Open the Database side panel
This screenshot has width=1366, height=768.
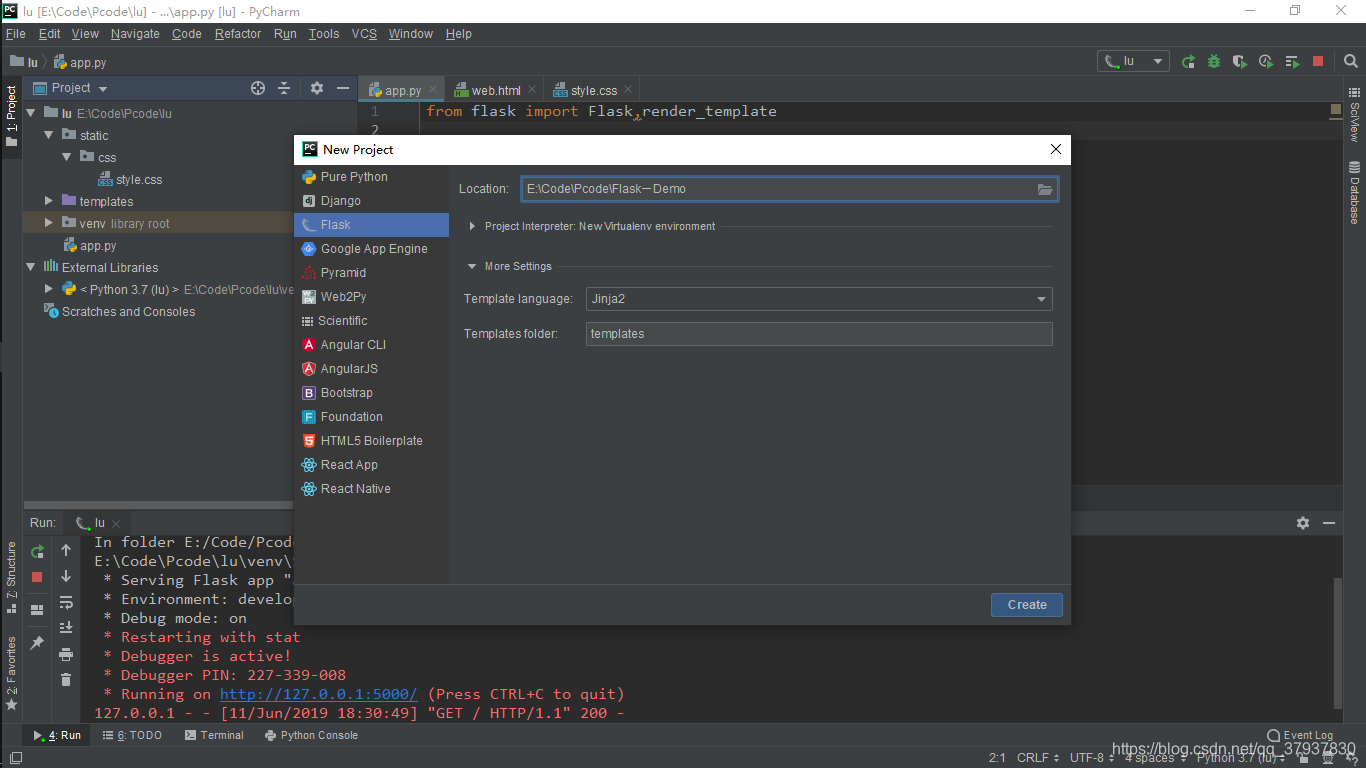[x=1355, y=191]
